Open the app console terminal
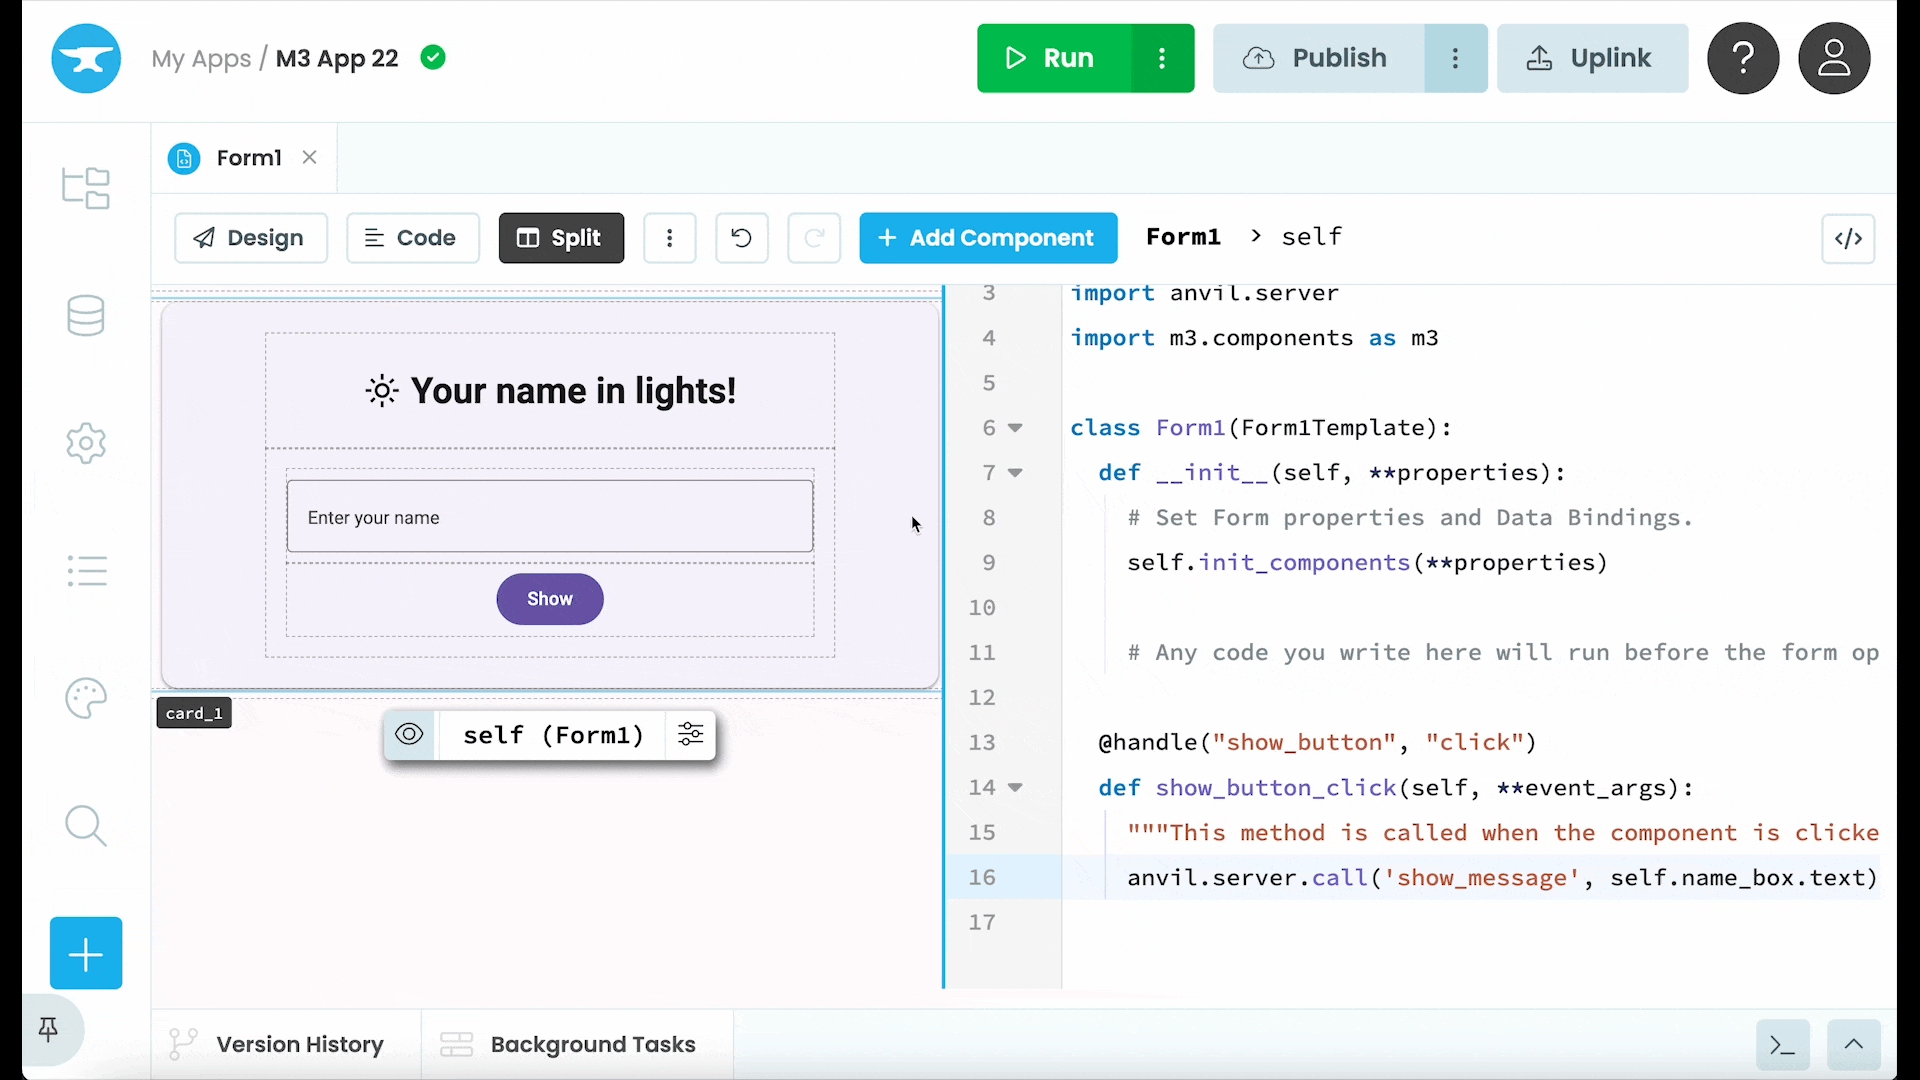Image resolution: width=1920 pixels, height=1080 pixels. pos(1782,1044)
